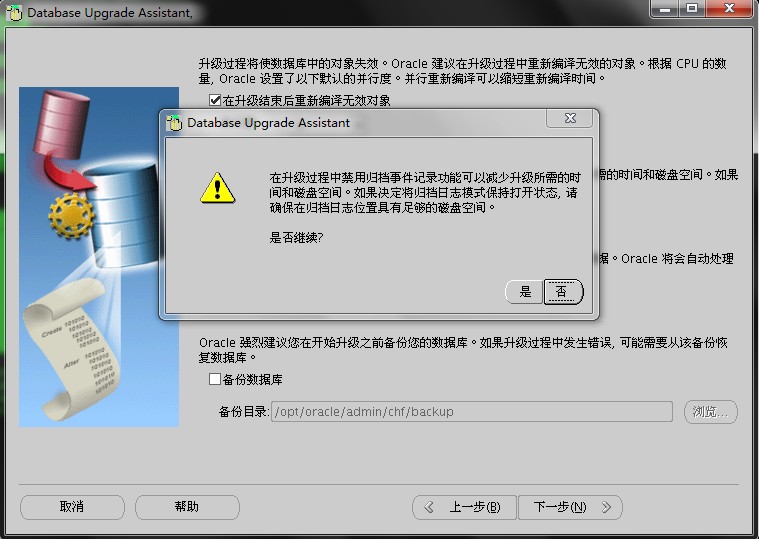
Task: Minimize the Database Upgrade Assistant main window
Action: [666, 9]
